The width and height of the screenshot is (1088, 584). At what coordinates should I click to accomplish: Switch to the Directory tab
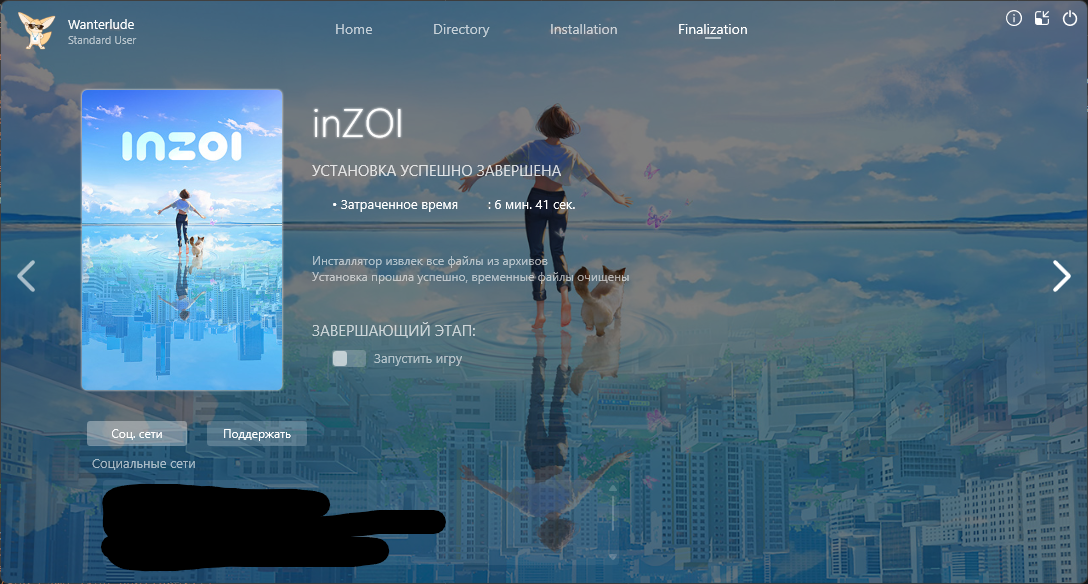[461, 29]
